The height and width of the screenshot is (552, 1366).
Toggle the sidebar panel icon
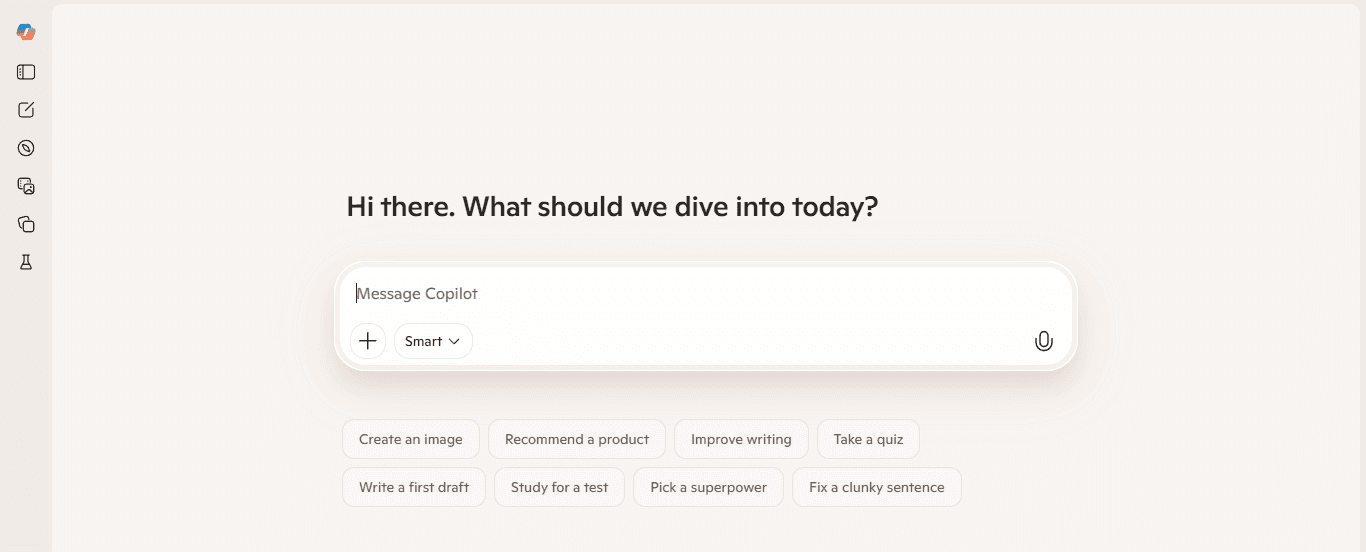tap(26, 72)
